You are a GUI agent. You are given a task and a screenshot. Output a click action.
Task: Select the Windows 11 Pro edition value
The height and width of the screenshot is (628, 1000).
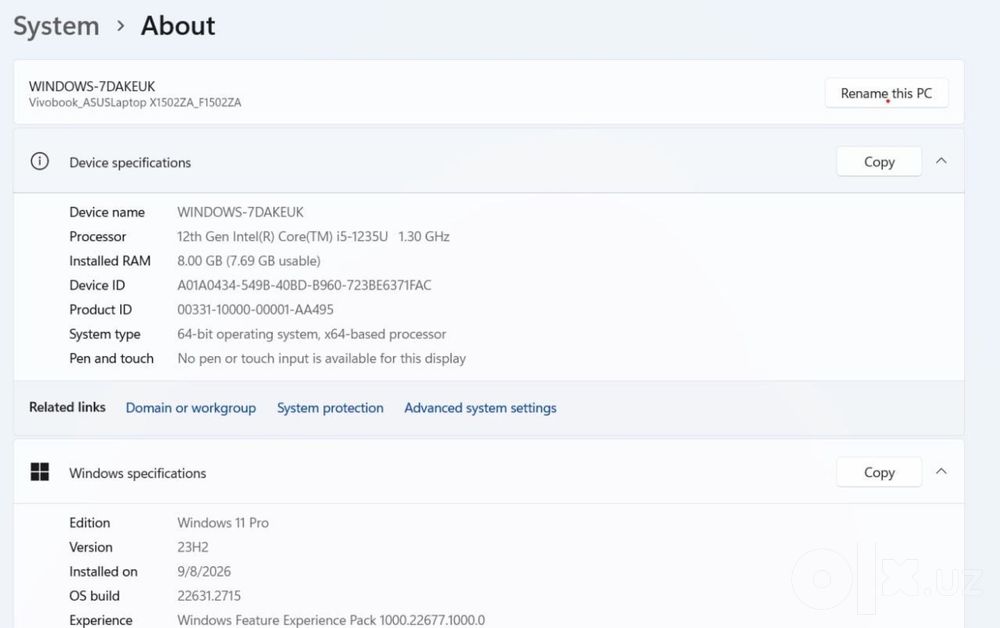pos(223,523)
